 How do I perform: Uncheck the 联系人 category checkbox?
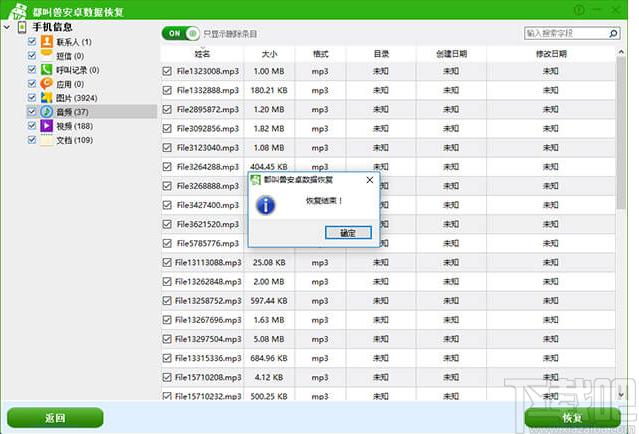[x=32, y=42]
